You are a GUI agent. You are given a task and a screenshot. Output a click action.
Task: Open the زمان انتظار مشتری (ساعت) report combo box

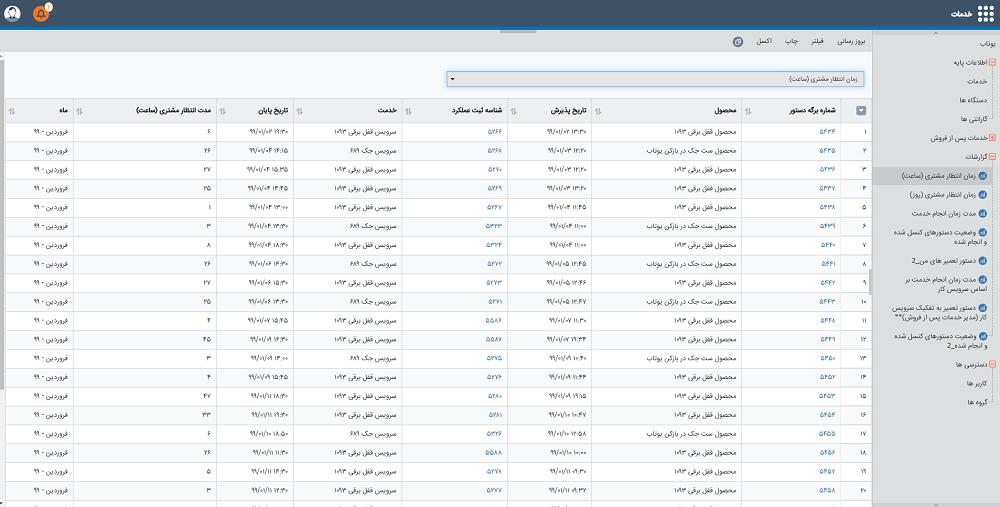656,79
